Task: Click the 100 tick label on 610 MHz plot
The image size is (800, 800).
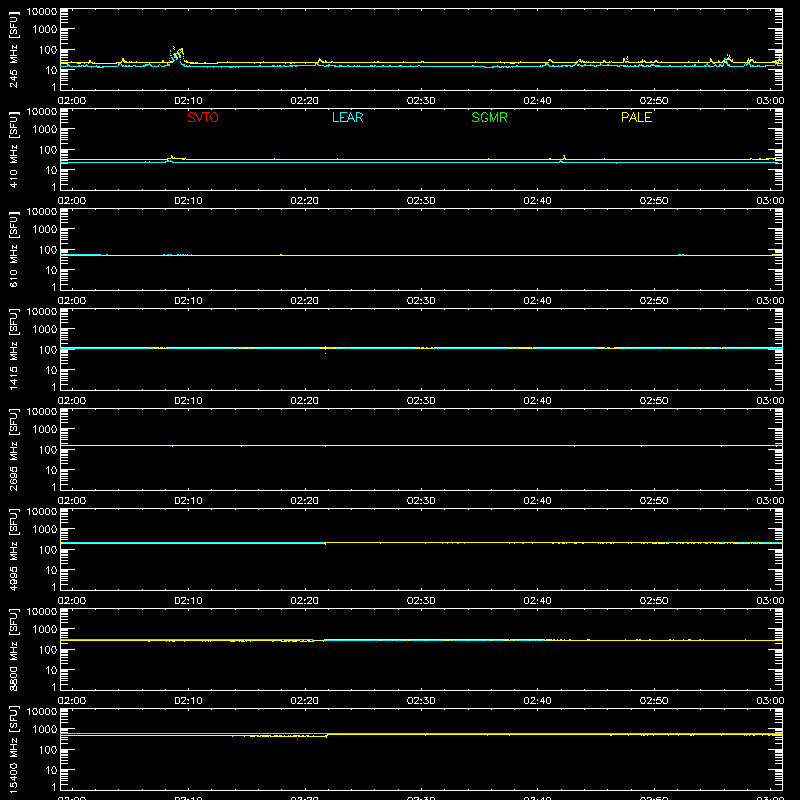Action: click(x=48, y=250)
